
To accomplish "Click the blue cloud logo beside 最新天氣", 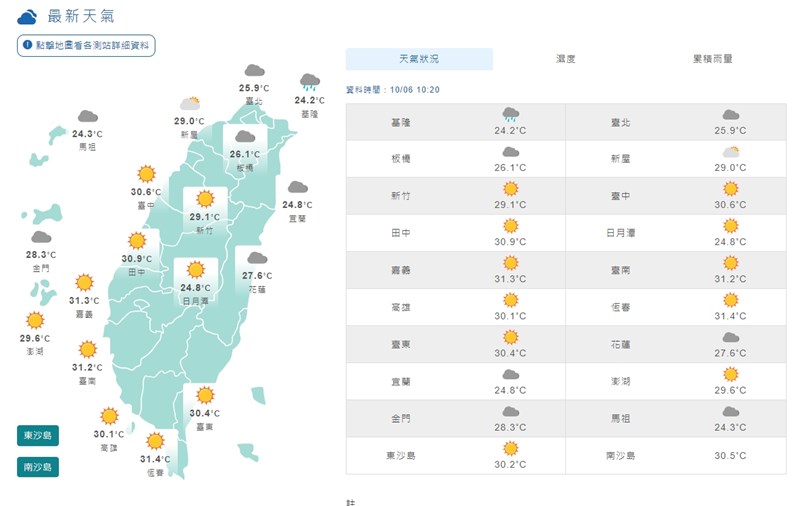I will (x=28, y=16).
